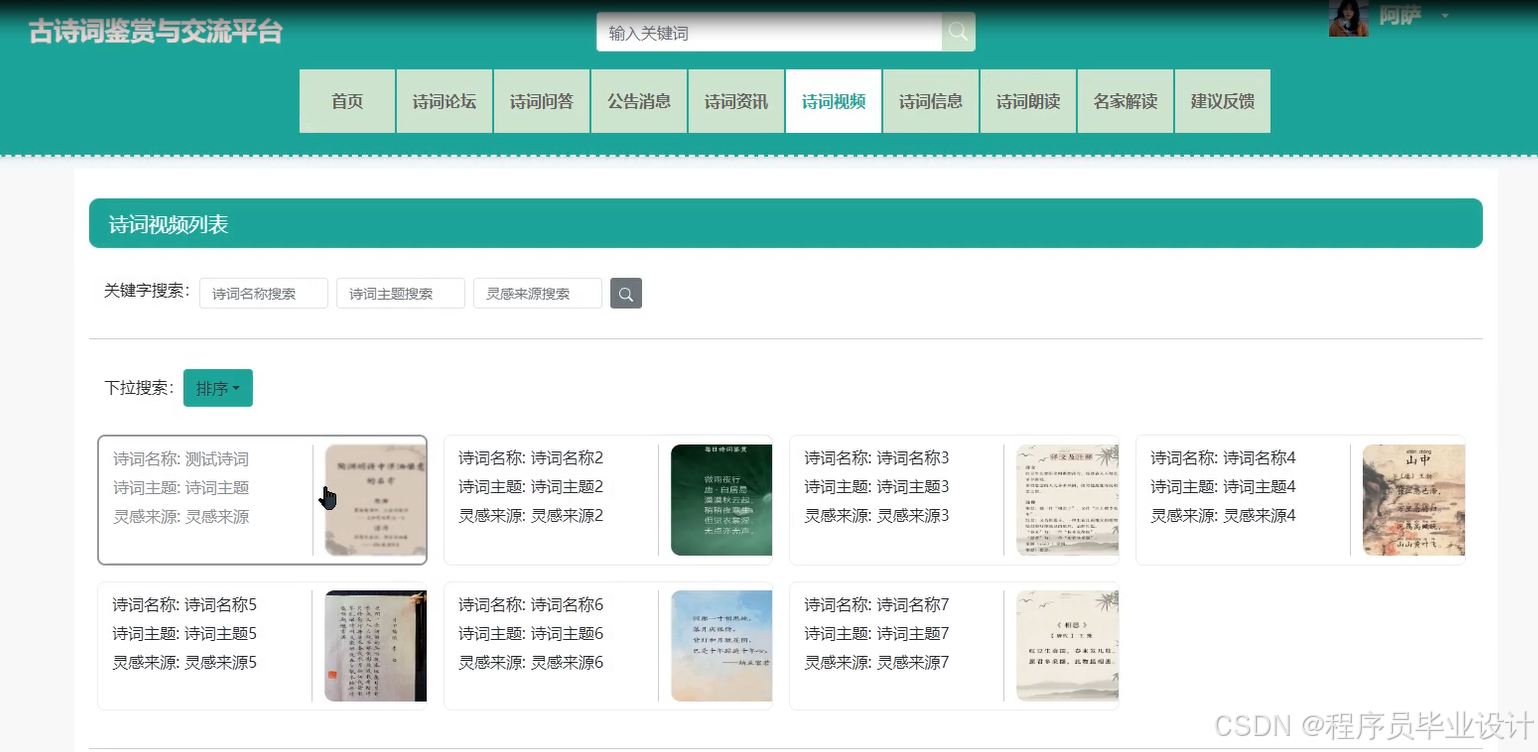Click the user avatar image next to 阿萨

[1349, 17]
